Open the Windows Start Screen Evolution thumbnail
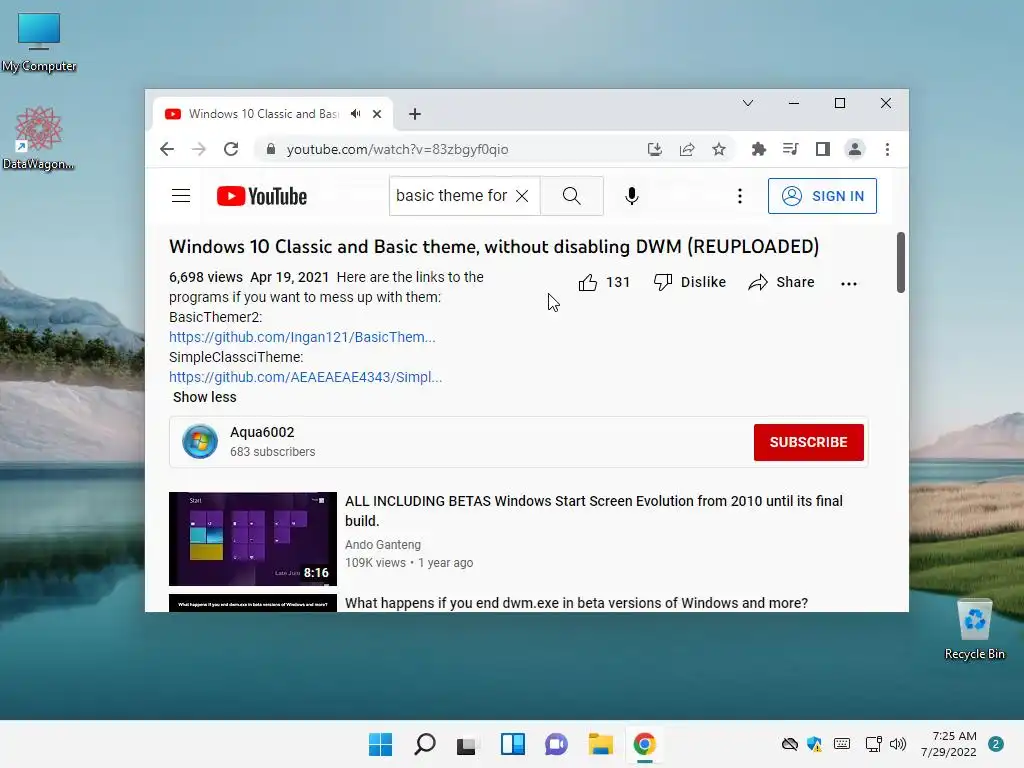The image size is (1024, 768). click(x=253, y=539)
